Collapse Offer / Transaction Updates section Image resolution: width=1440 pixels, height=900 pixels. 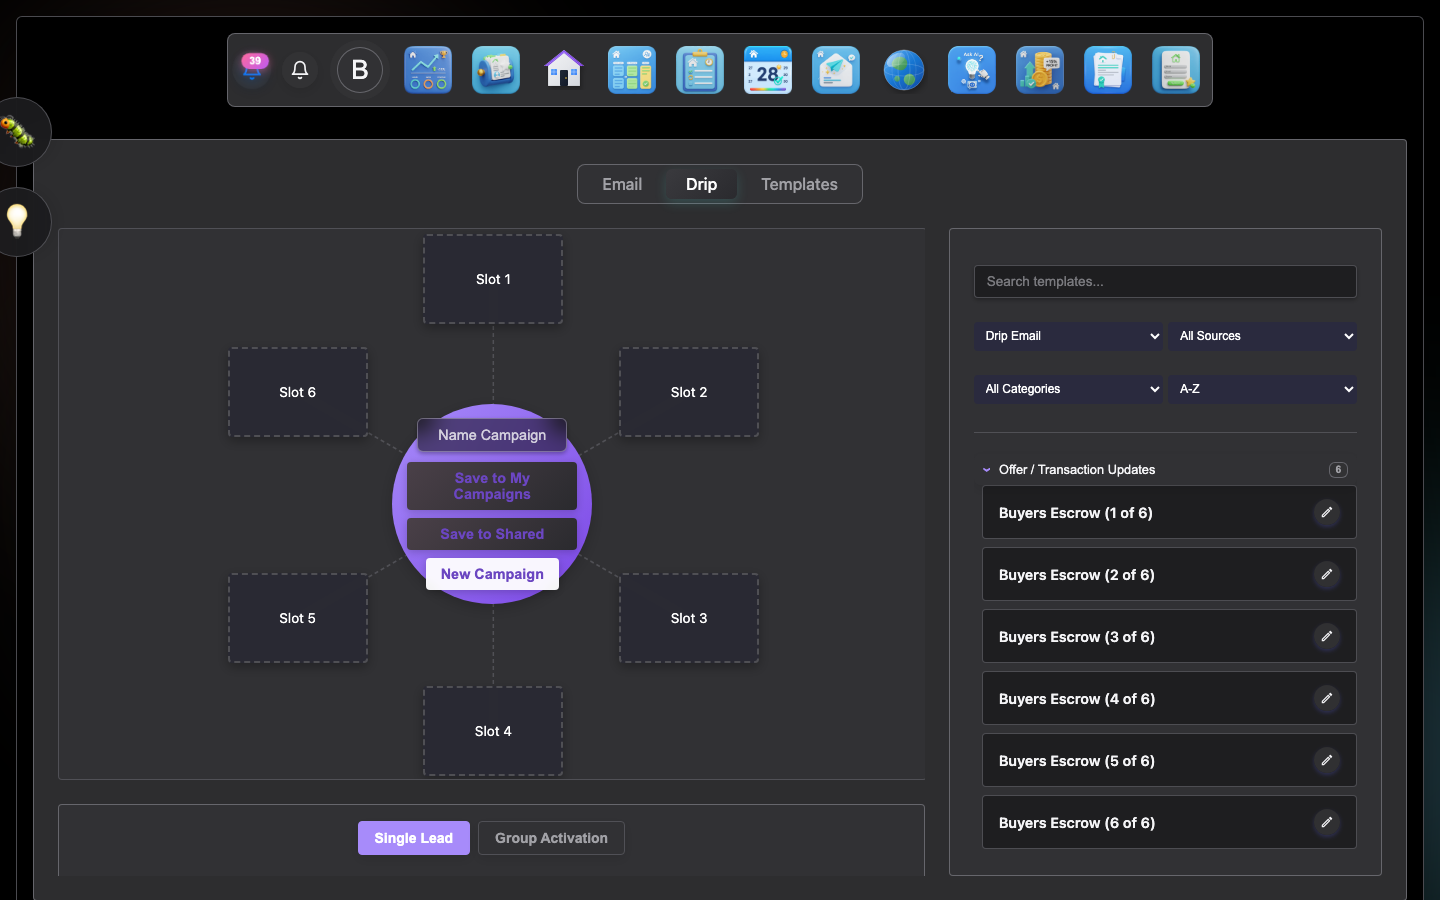tap(987, 470)
